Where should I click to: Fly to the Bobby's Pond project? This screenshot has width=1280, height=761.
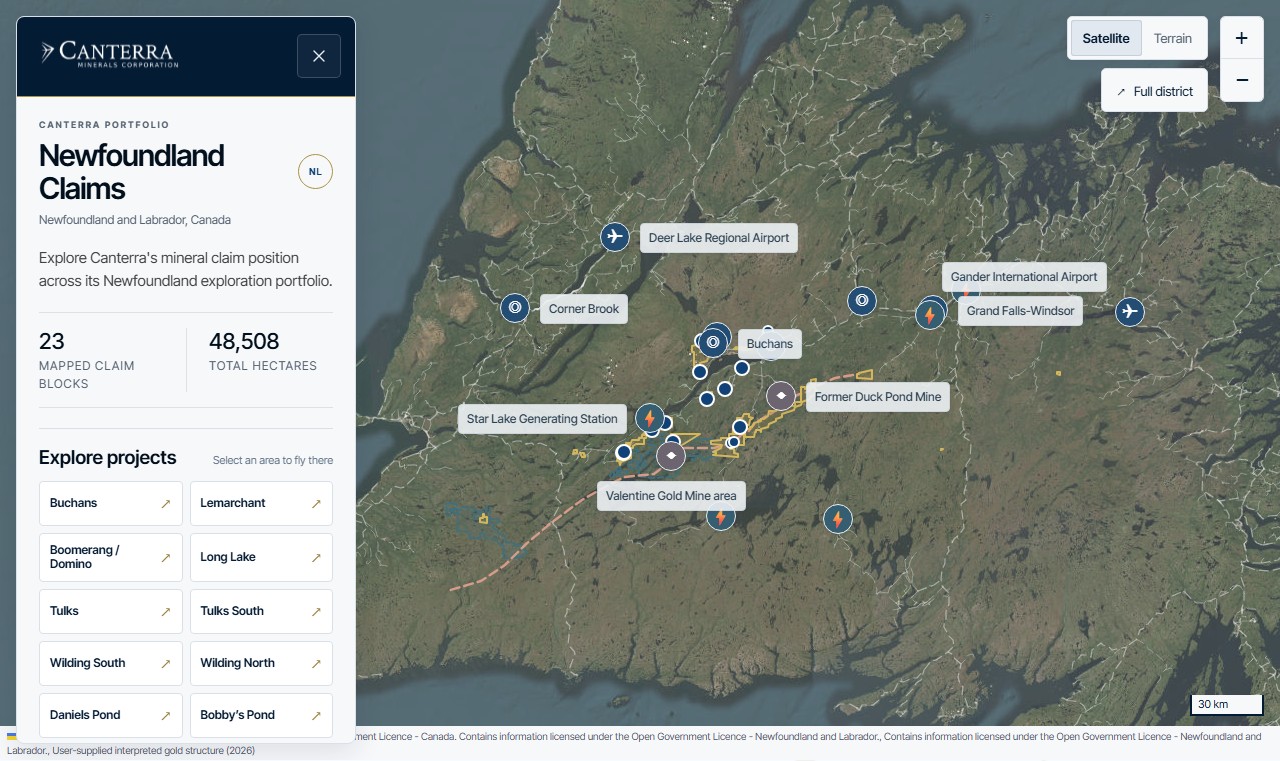pos(261,715)
